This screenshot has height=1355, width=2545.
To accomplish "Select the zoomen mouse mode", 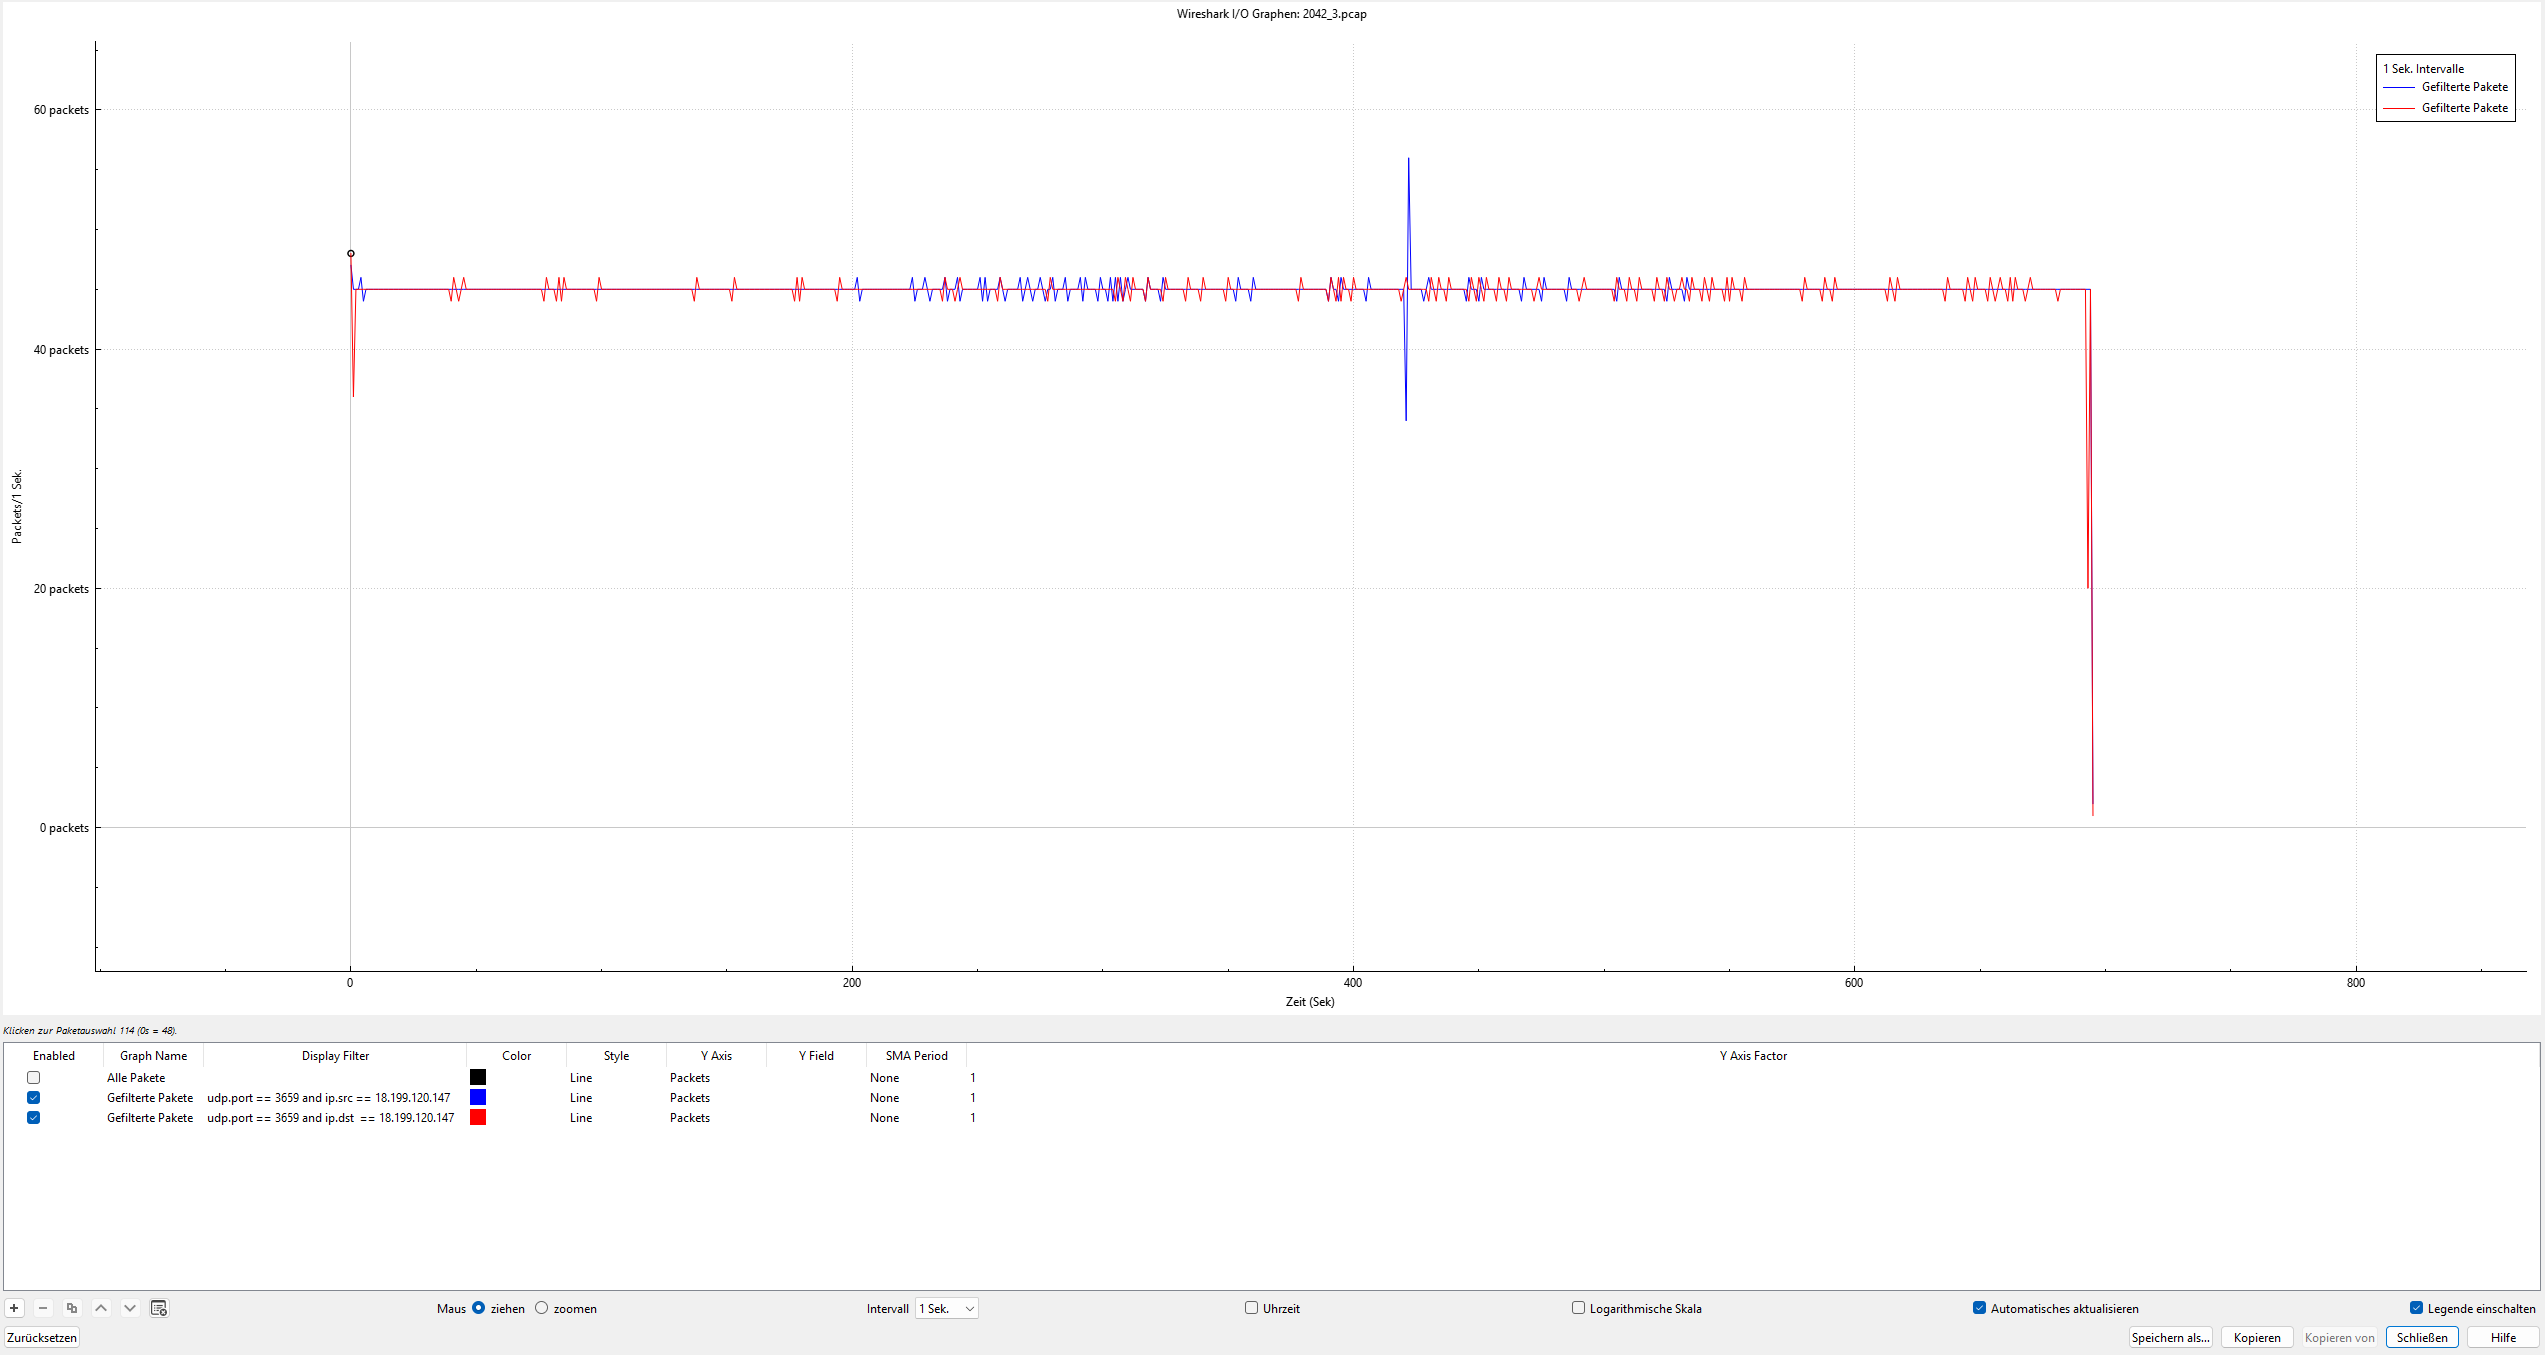I will (541, 1308).
